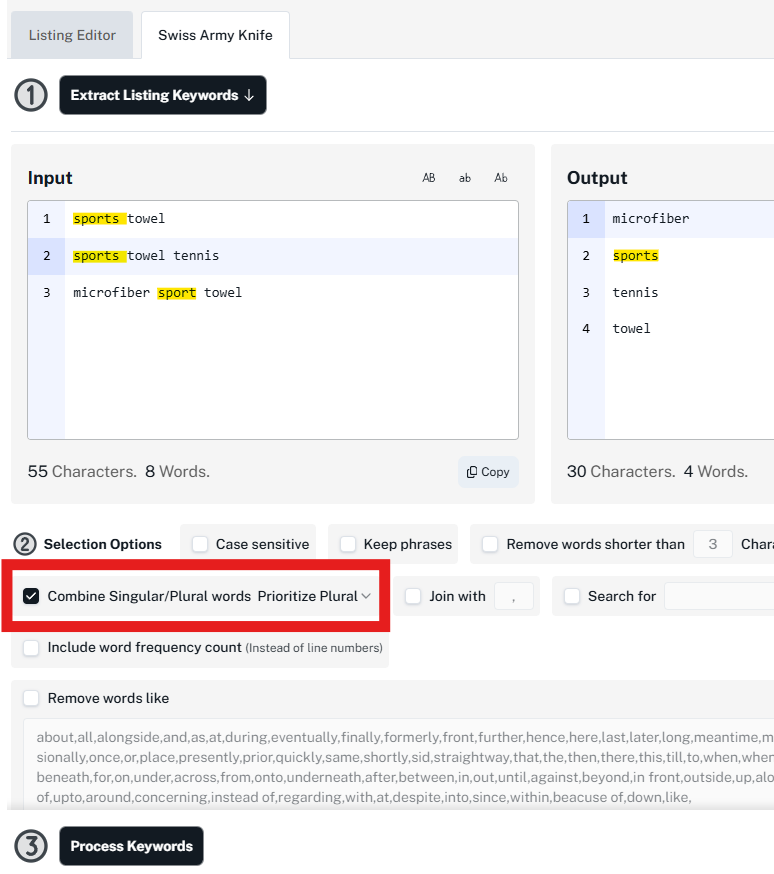Toggle Include word frequency count
This screenshot has width=774, height=874.
31,648
